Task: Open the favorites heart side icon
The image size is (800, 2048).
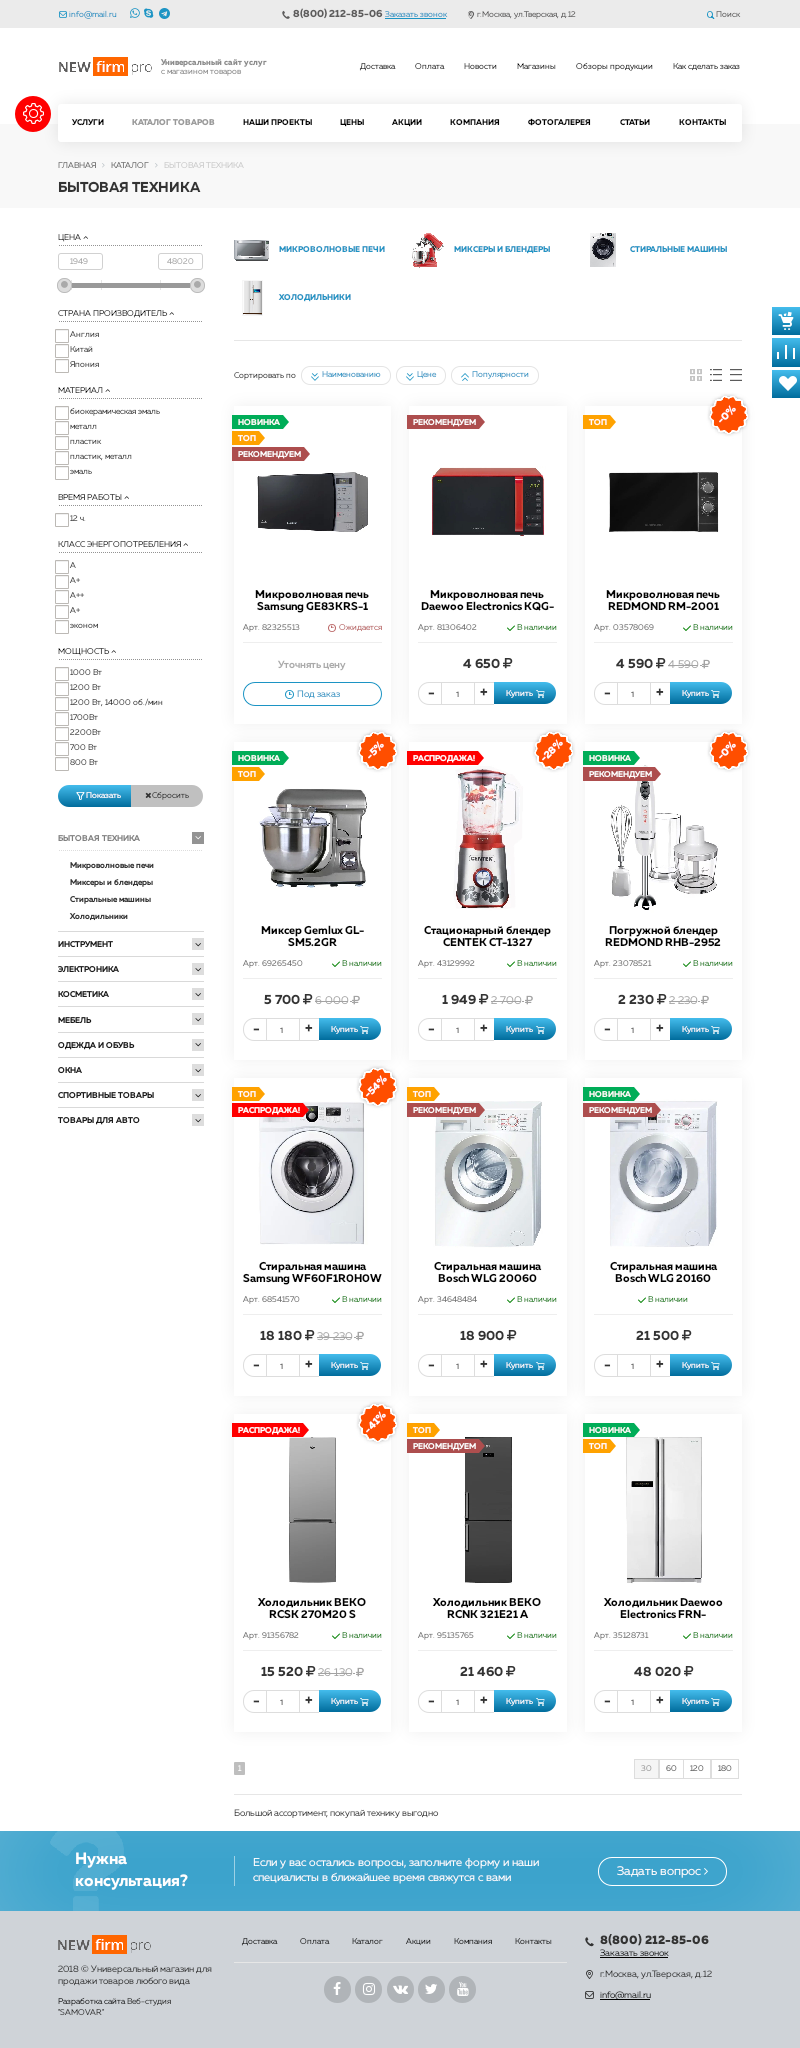Action: click(786, 383)
